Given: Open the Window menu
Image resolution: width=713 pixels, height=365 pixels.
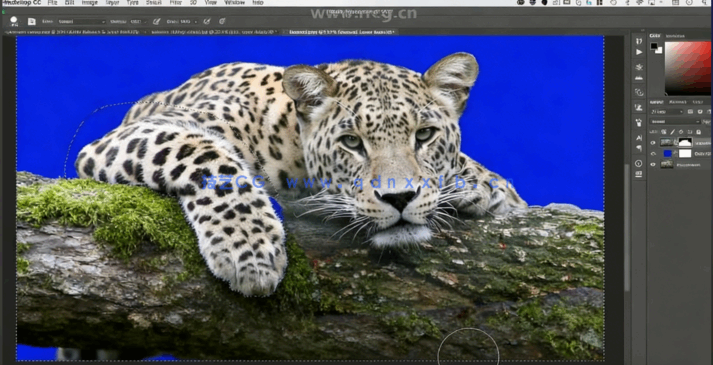Looking at the screenshot, I should 235,2.
